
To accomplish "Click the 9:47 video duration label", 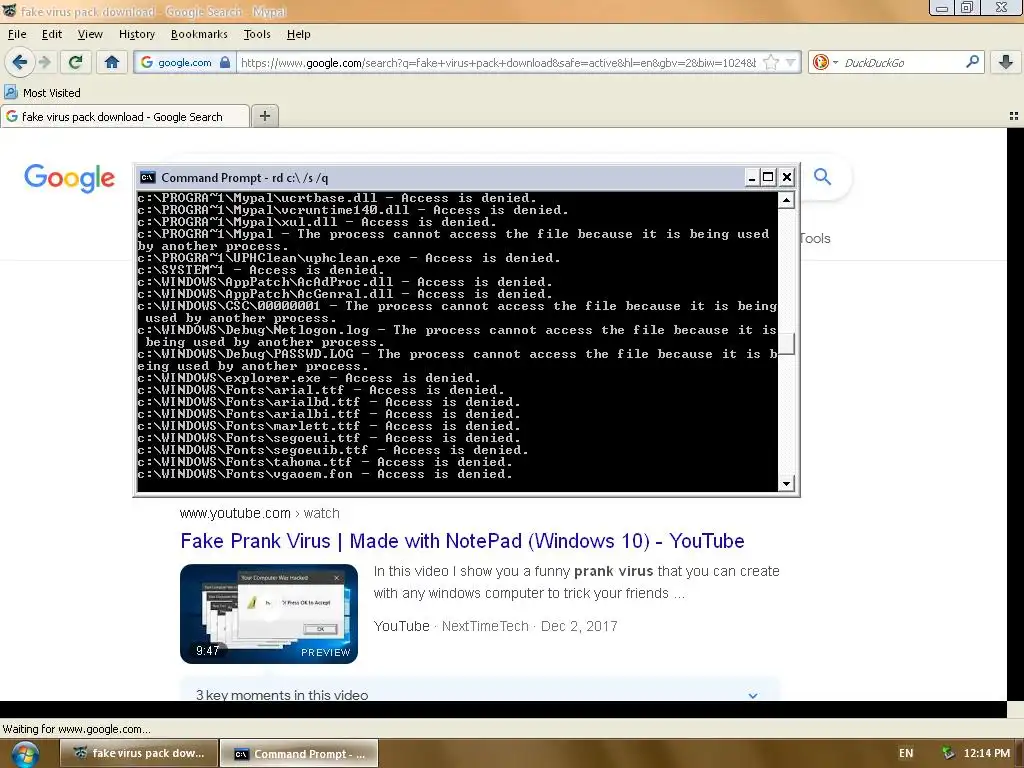I will [207, 650].
